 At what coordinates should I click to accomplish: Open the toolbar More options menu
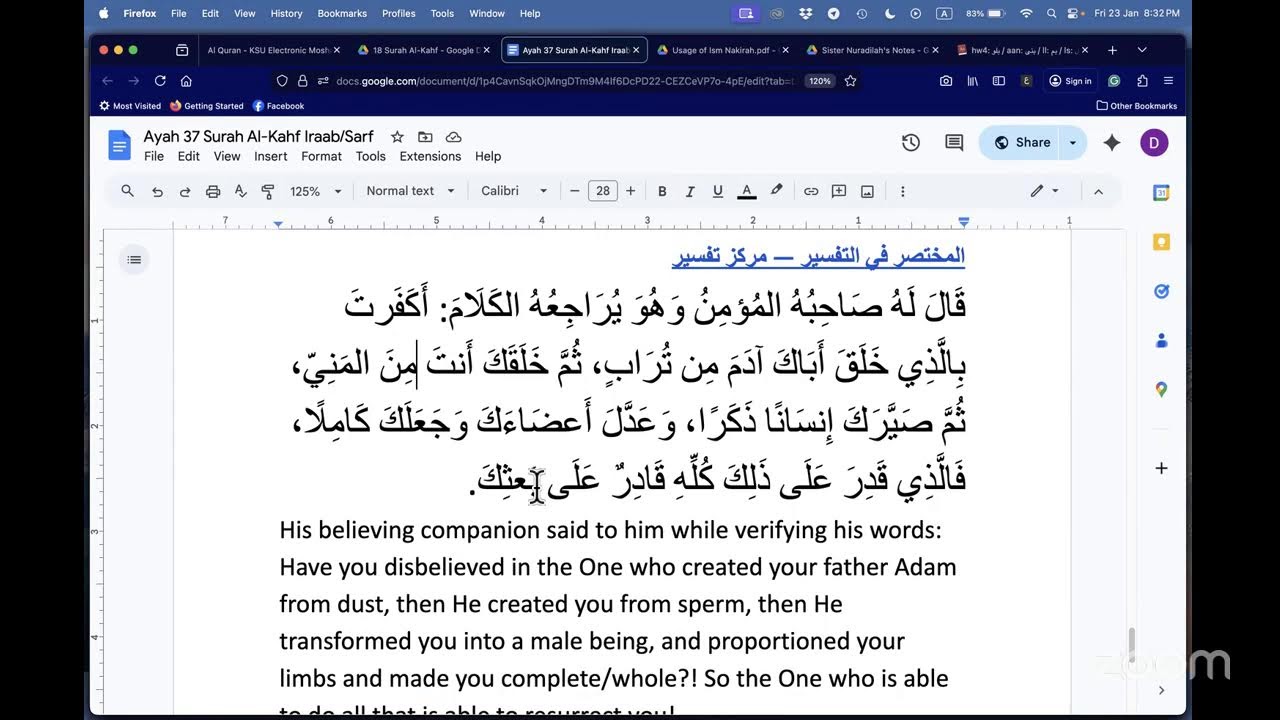coord(902,191)
